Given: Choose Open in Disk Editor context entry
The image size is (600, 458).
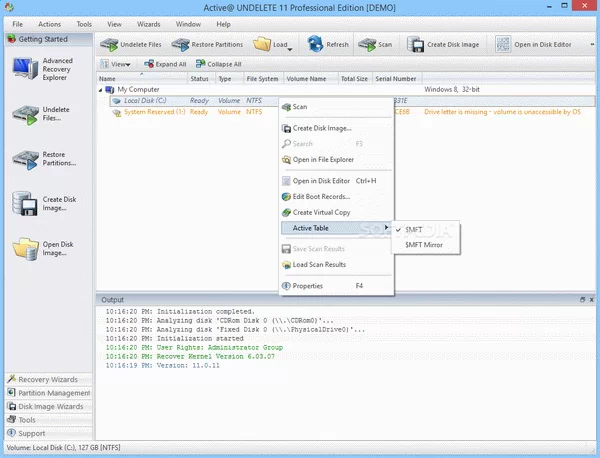Looking at the screenshot, I should 337,181.
